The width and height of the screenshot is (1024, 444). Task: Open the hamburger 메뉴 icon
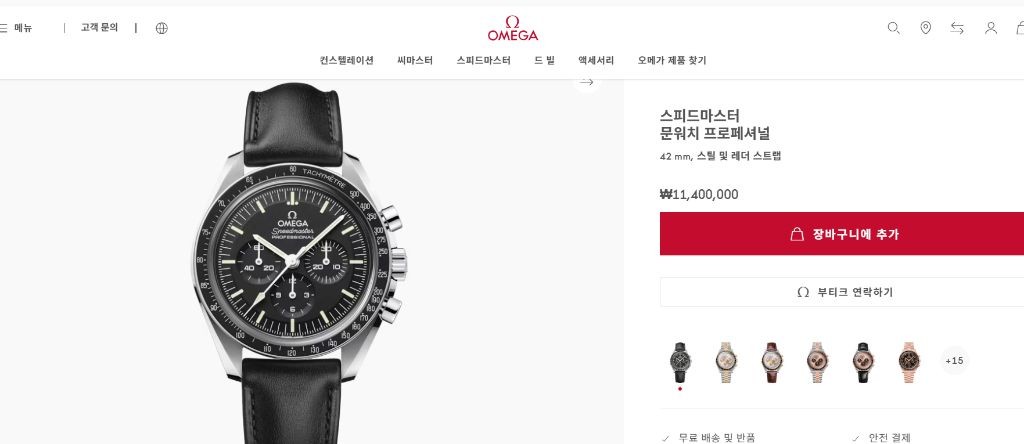3,28
